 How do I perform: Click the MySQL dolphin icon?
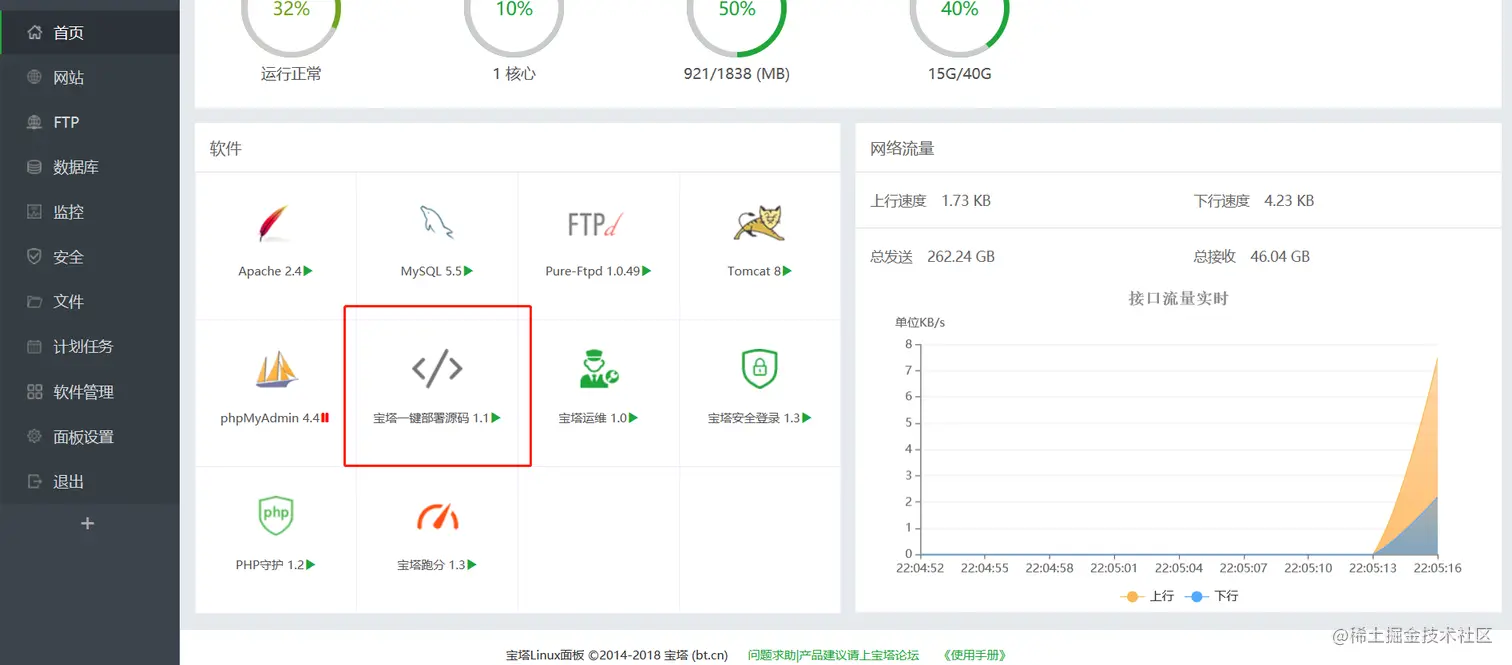click(436, 222)
